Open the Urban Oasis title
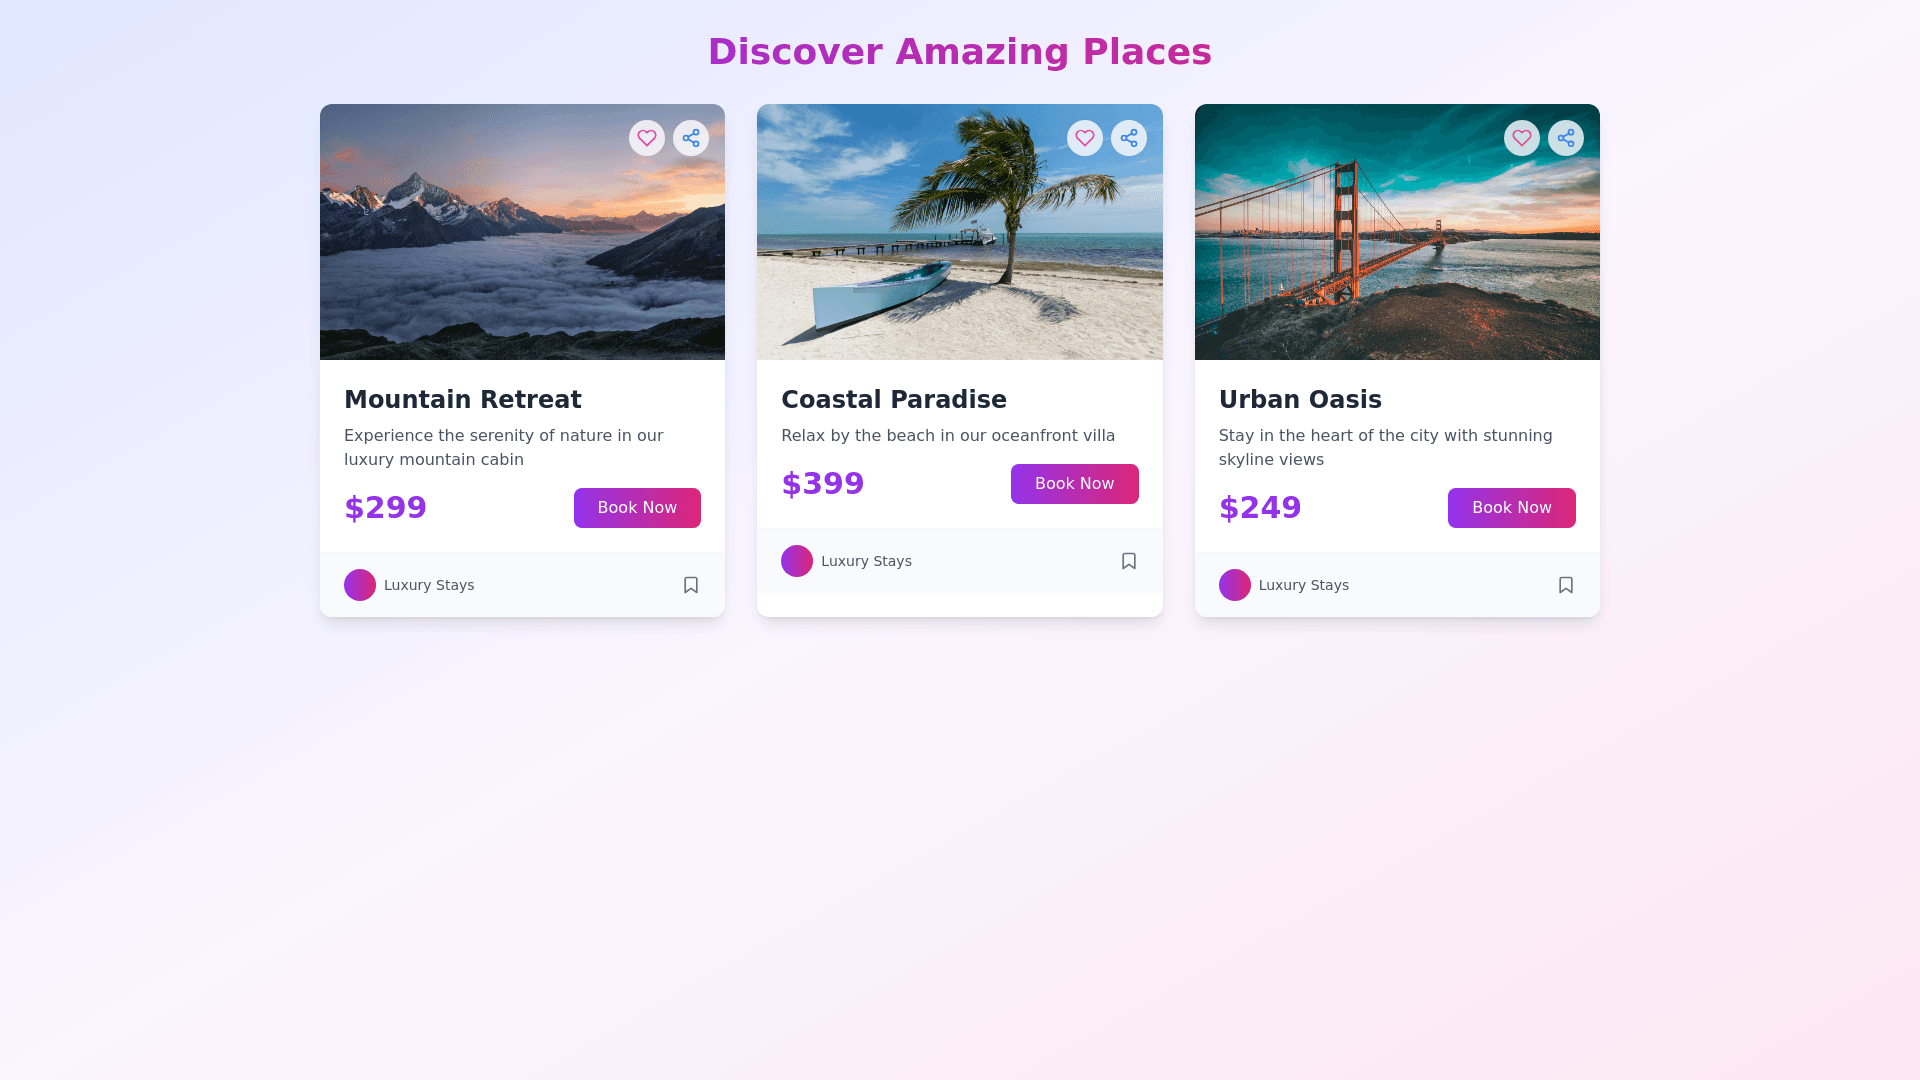The width and height of the screenshot is (1920, 1080). [x=1300, y=400]
